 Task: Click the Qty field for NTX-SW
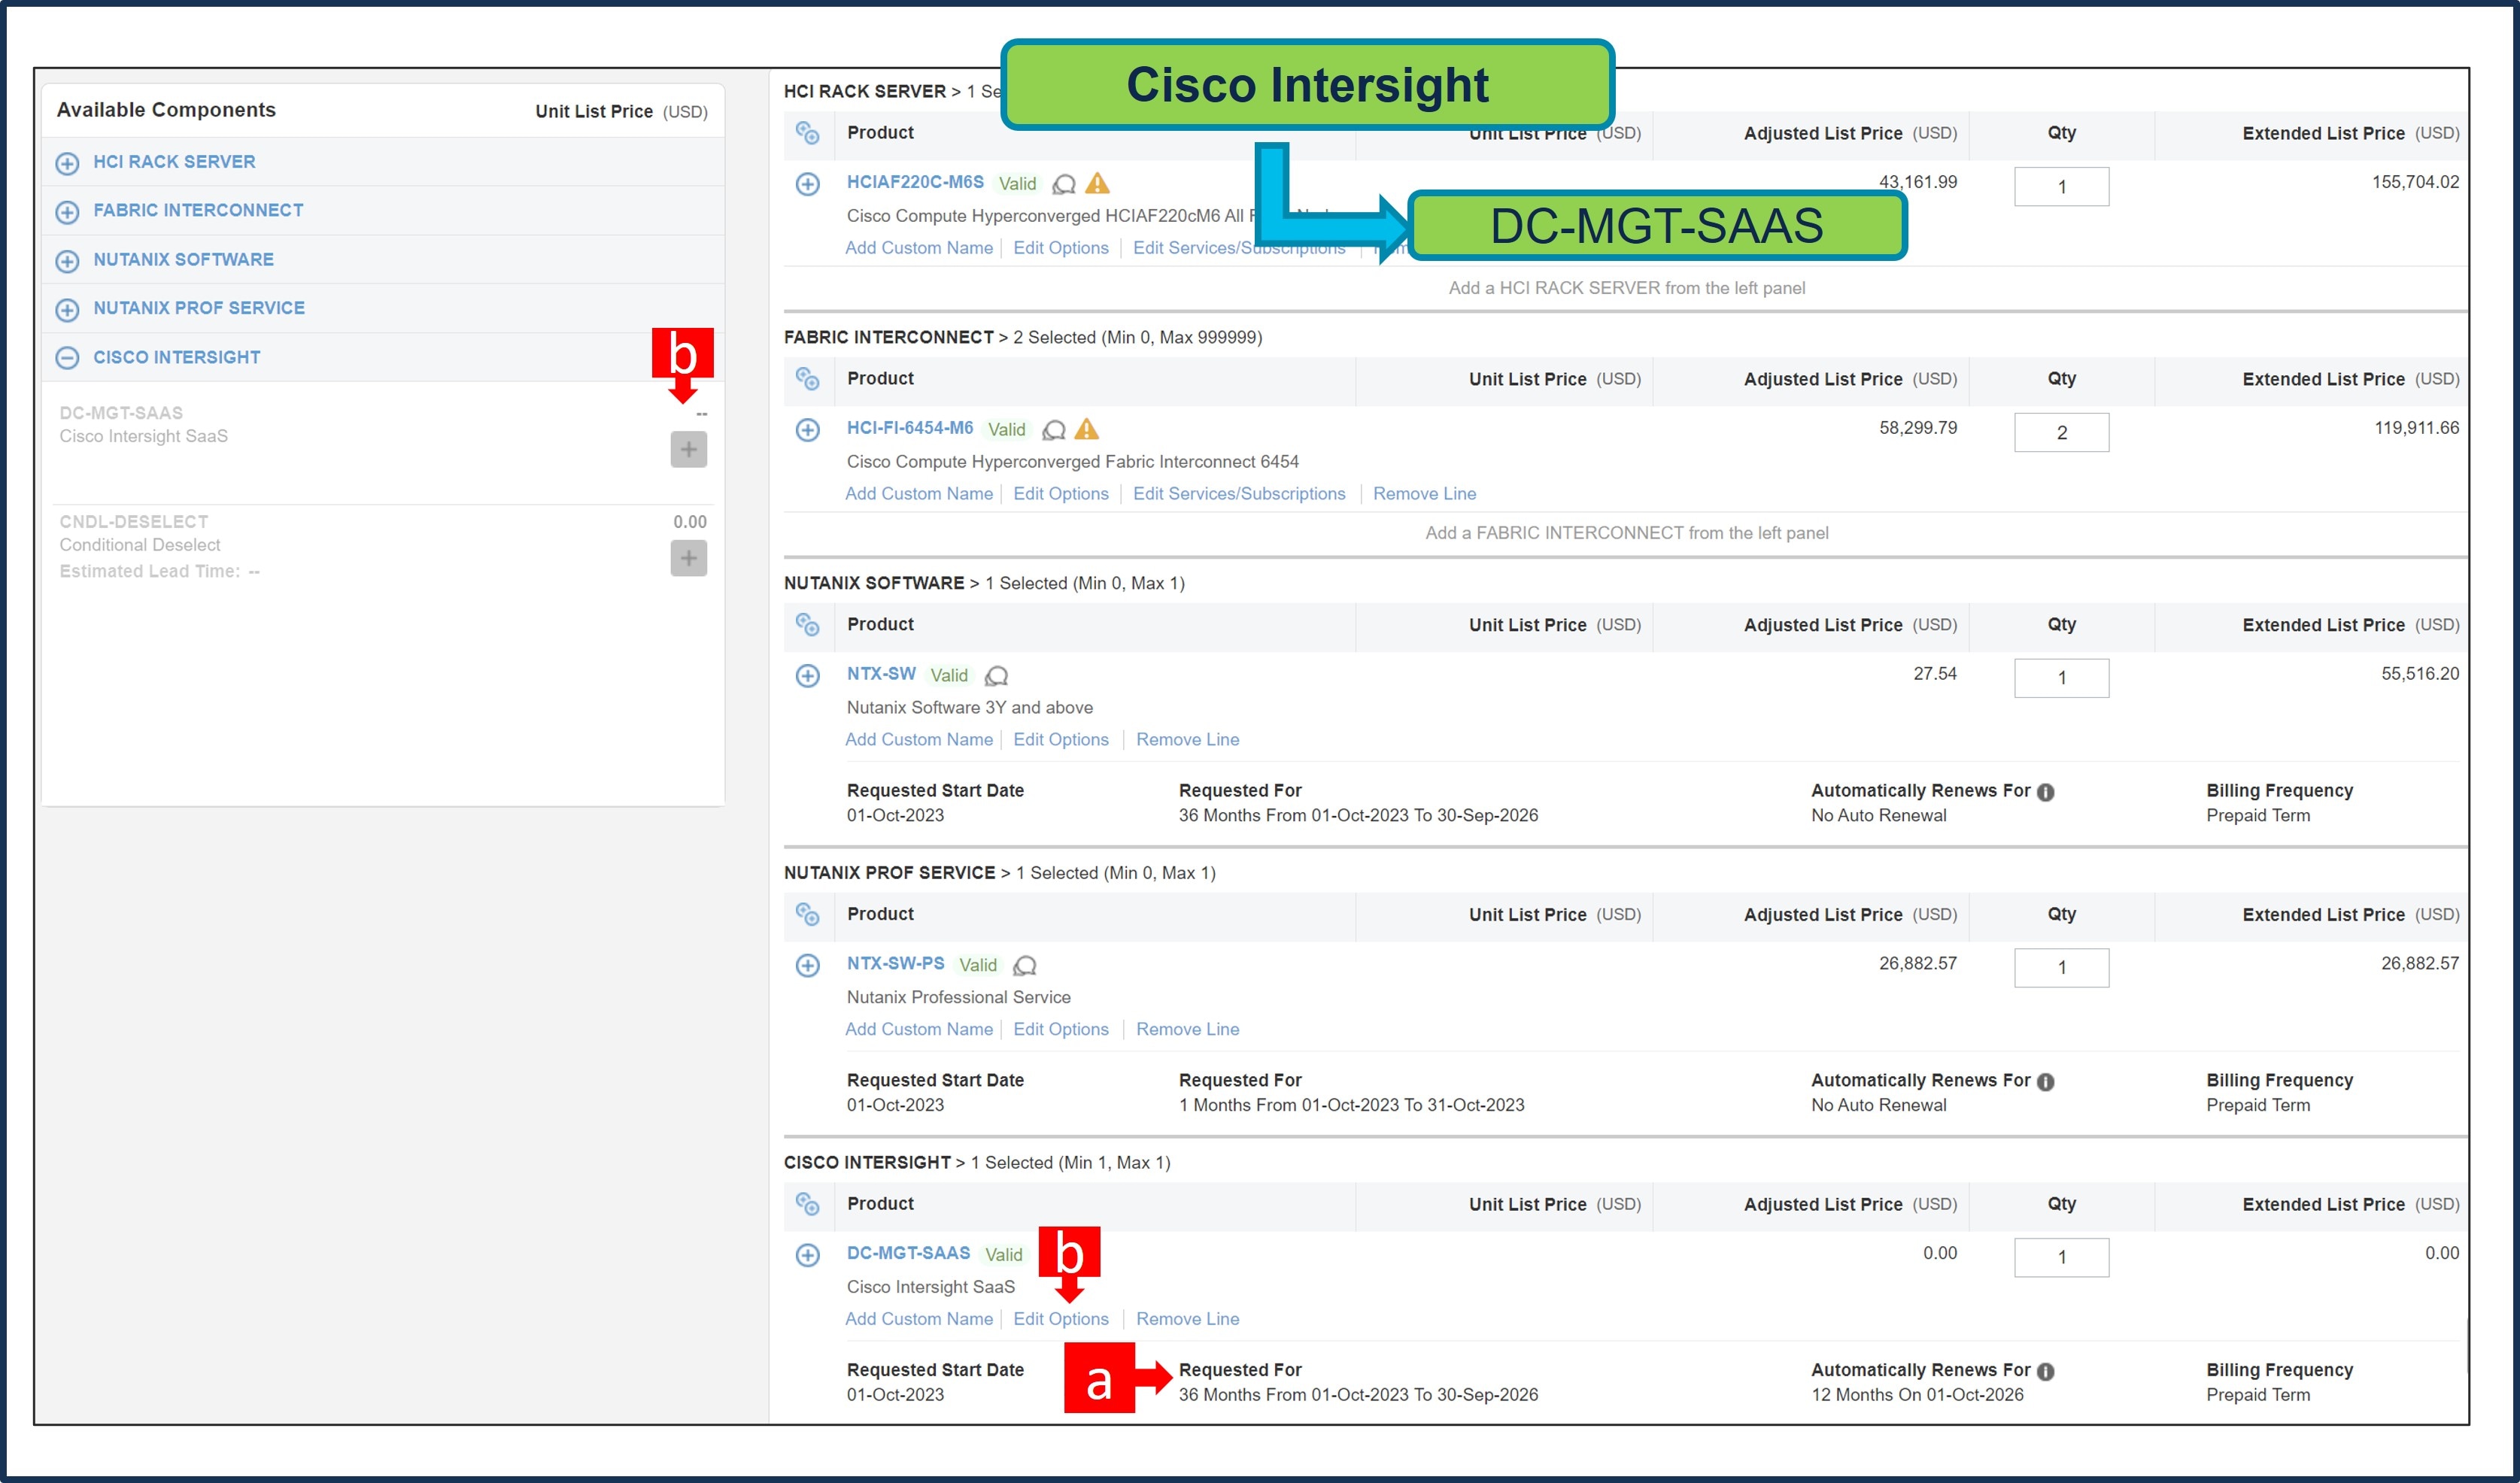pos(2061,678)
